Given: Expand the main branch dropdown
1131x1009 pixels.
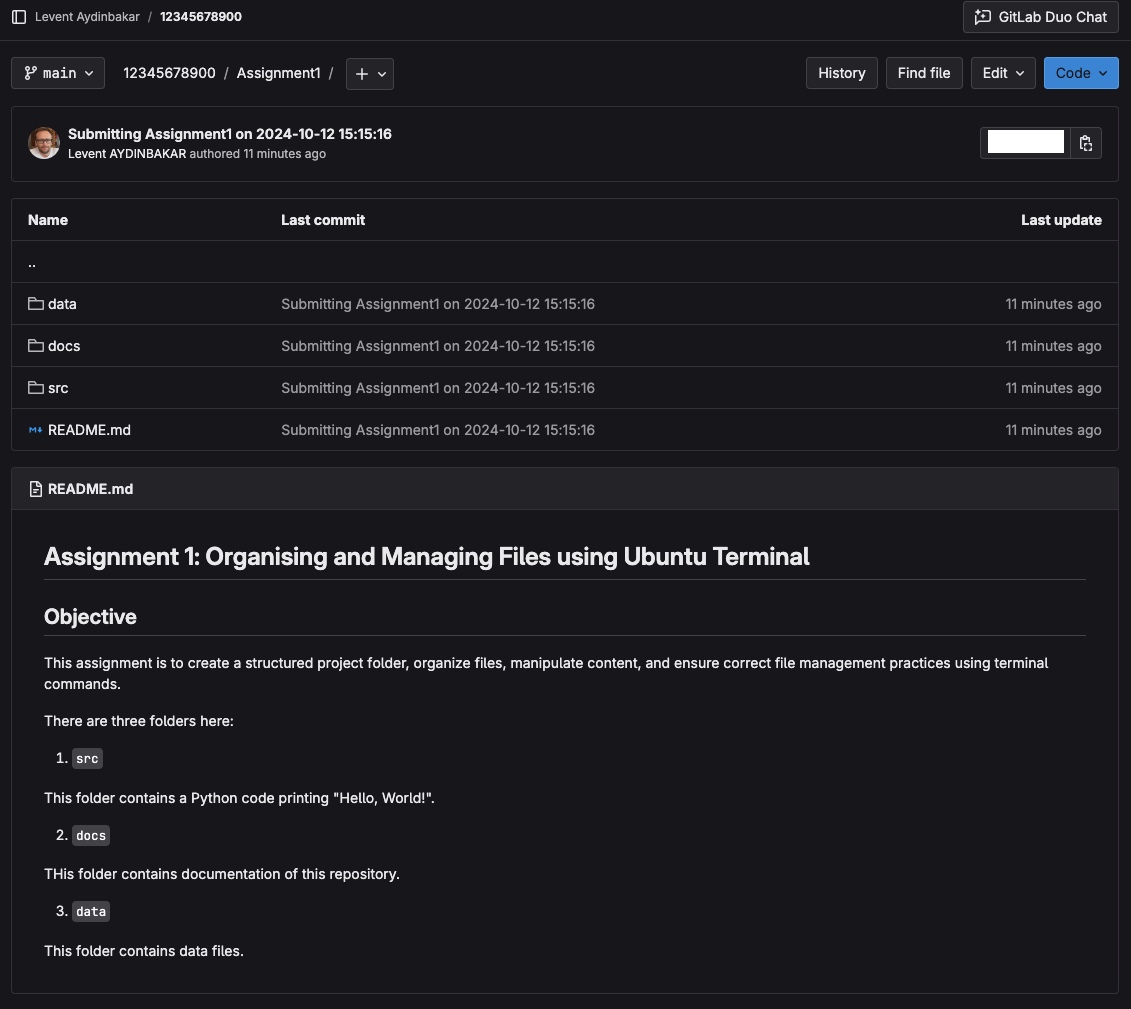Looking at the screenshot, I should 57,72.
